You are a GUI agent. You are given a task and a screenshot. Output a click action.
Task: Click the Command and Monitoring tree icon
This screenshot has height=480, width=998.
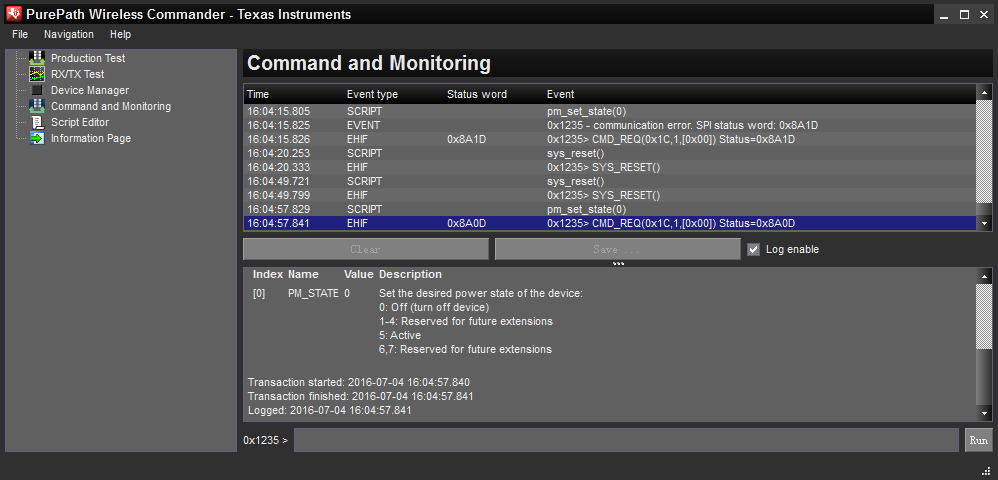coord(37,106)
